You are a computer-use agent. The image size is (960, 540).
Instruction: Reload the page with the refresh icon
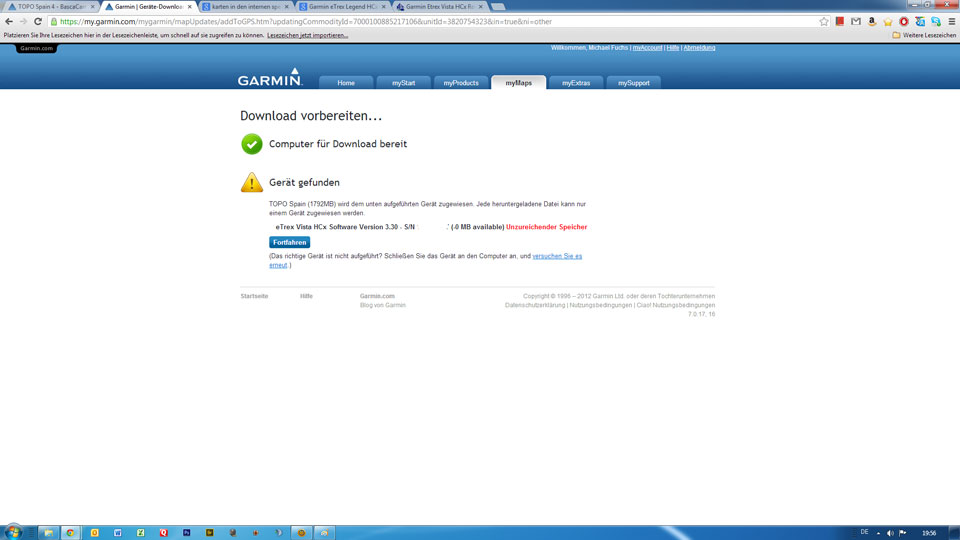38,21
